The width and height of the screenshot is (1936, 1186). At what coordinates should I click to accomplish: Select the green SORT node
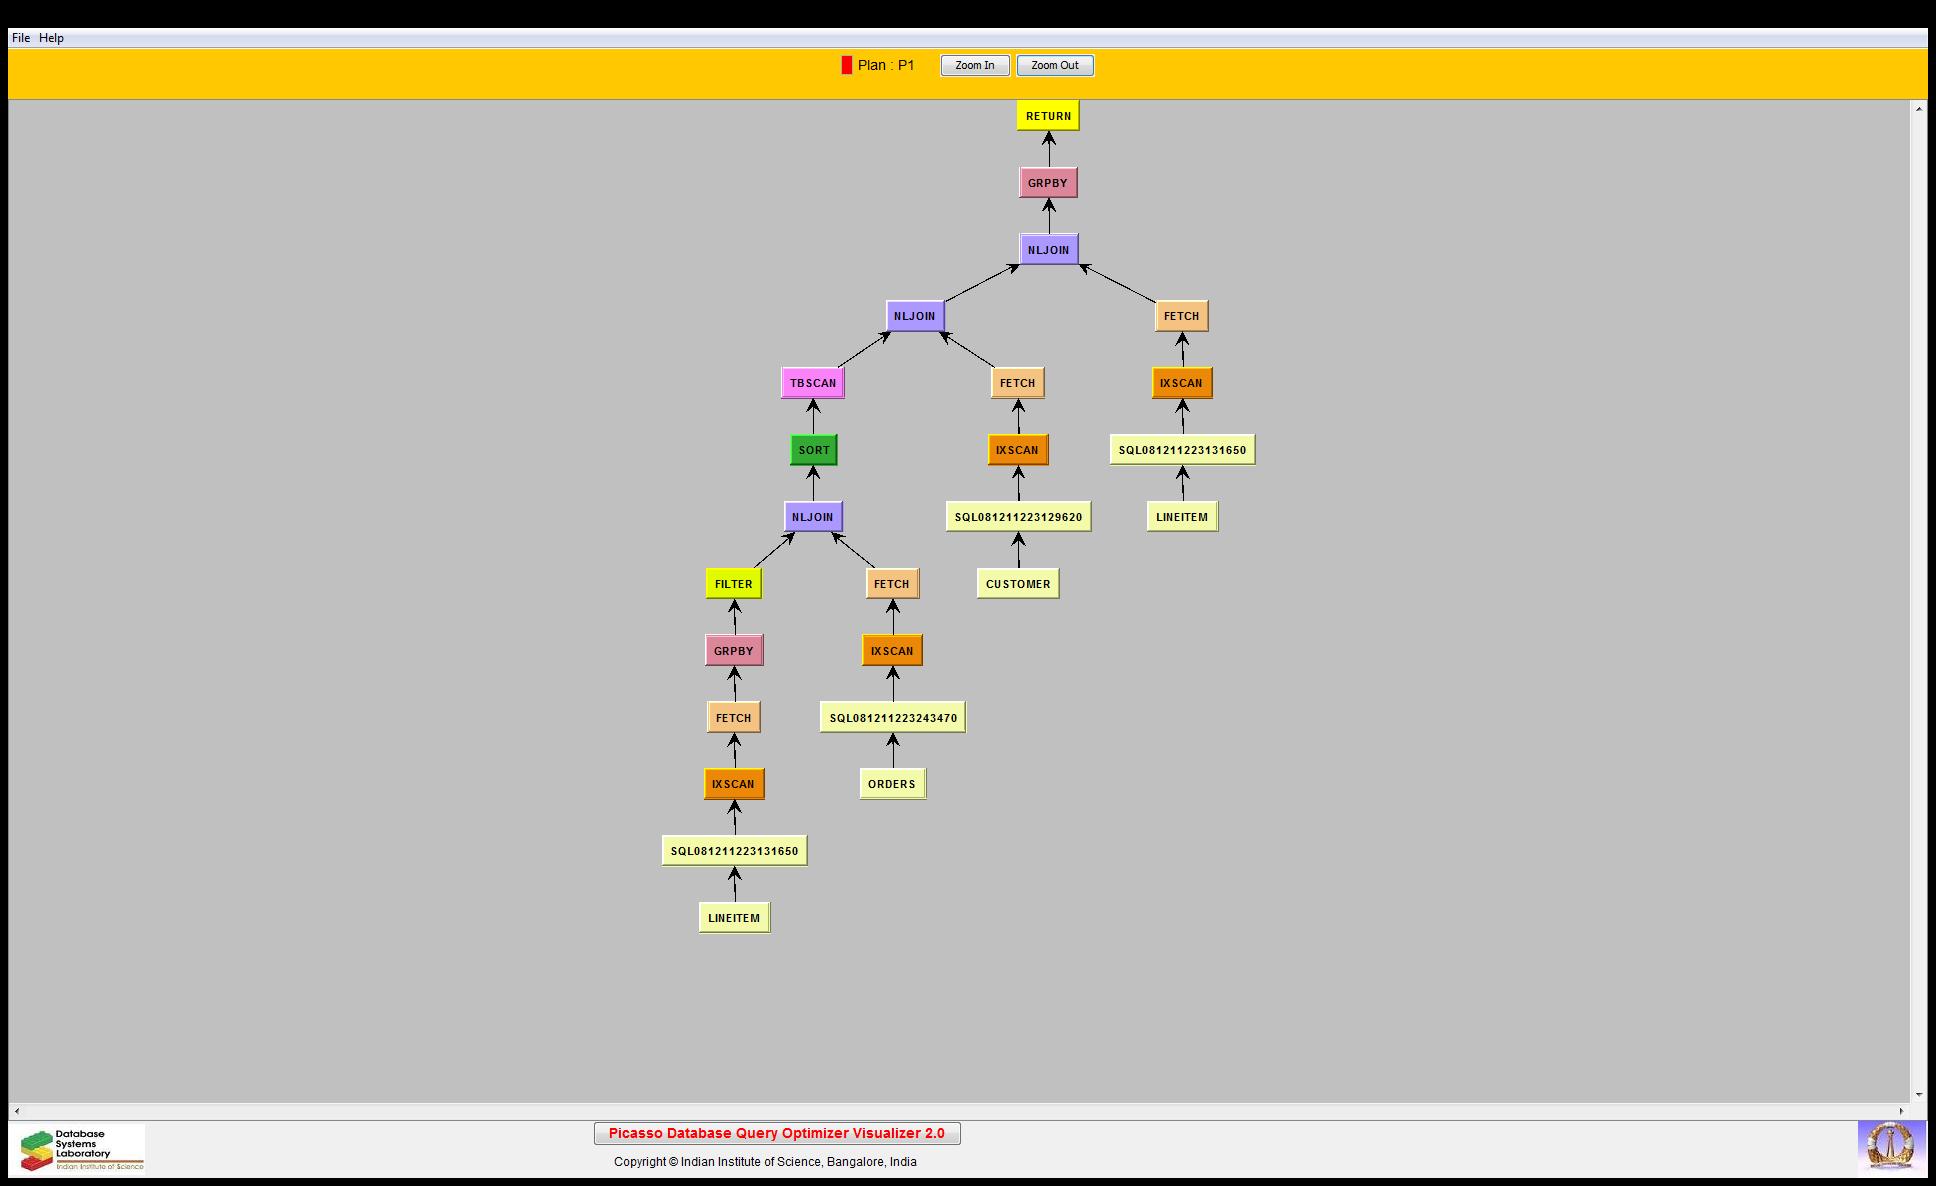pos(813,450)
